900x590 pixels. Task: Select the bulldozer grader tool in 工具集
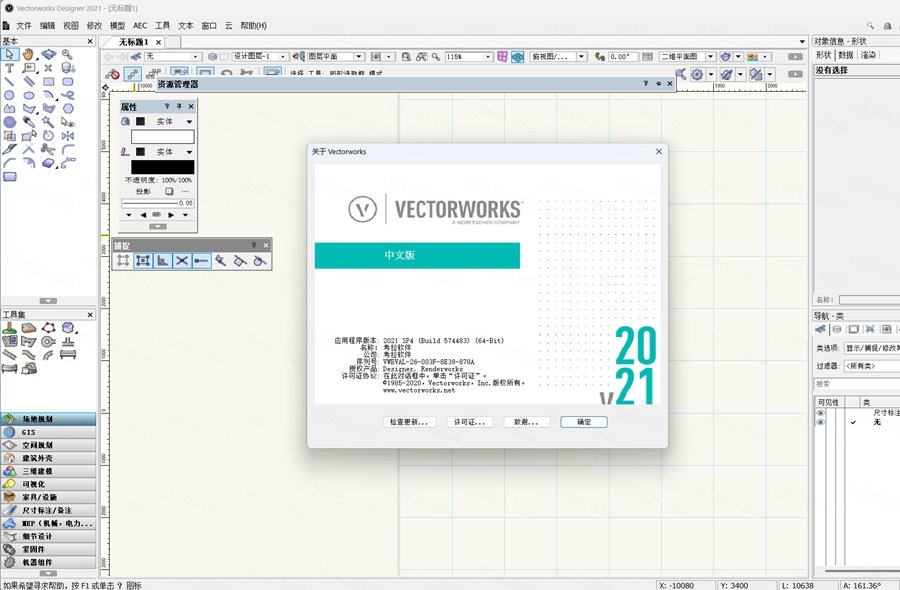(x=29, y=368)
